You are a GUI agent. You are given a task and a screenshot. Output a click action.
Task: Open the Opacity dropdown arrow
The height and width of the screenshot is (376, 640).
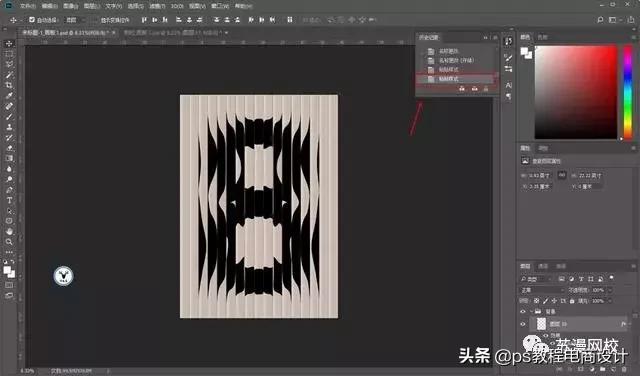coord(610,290)
